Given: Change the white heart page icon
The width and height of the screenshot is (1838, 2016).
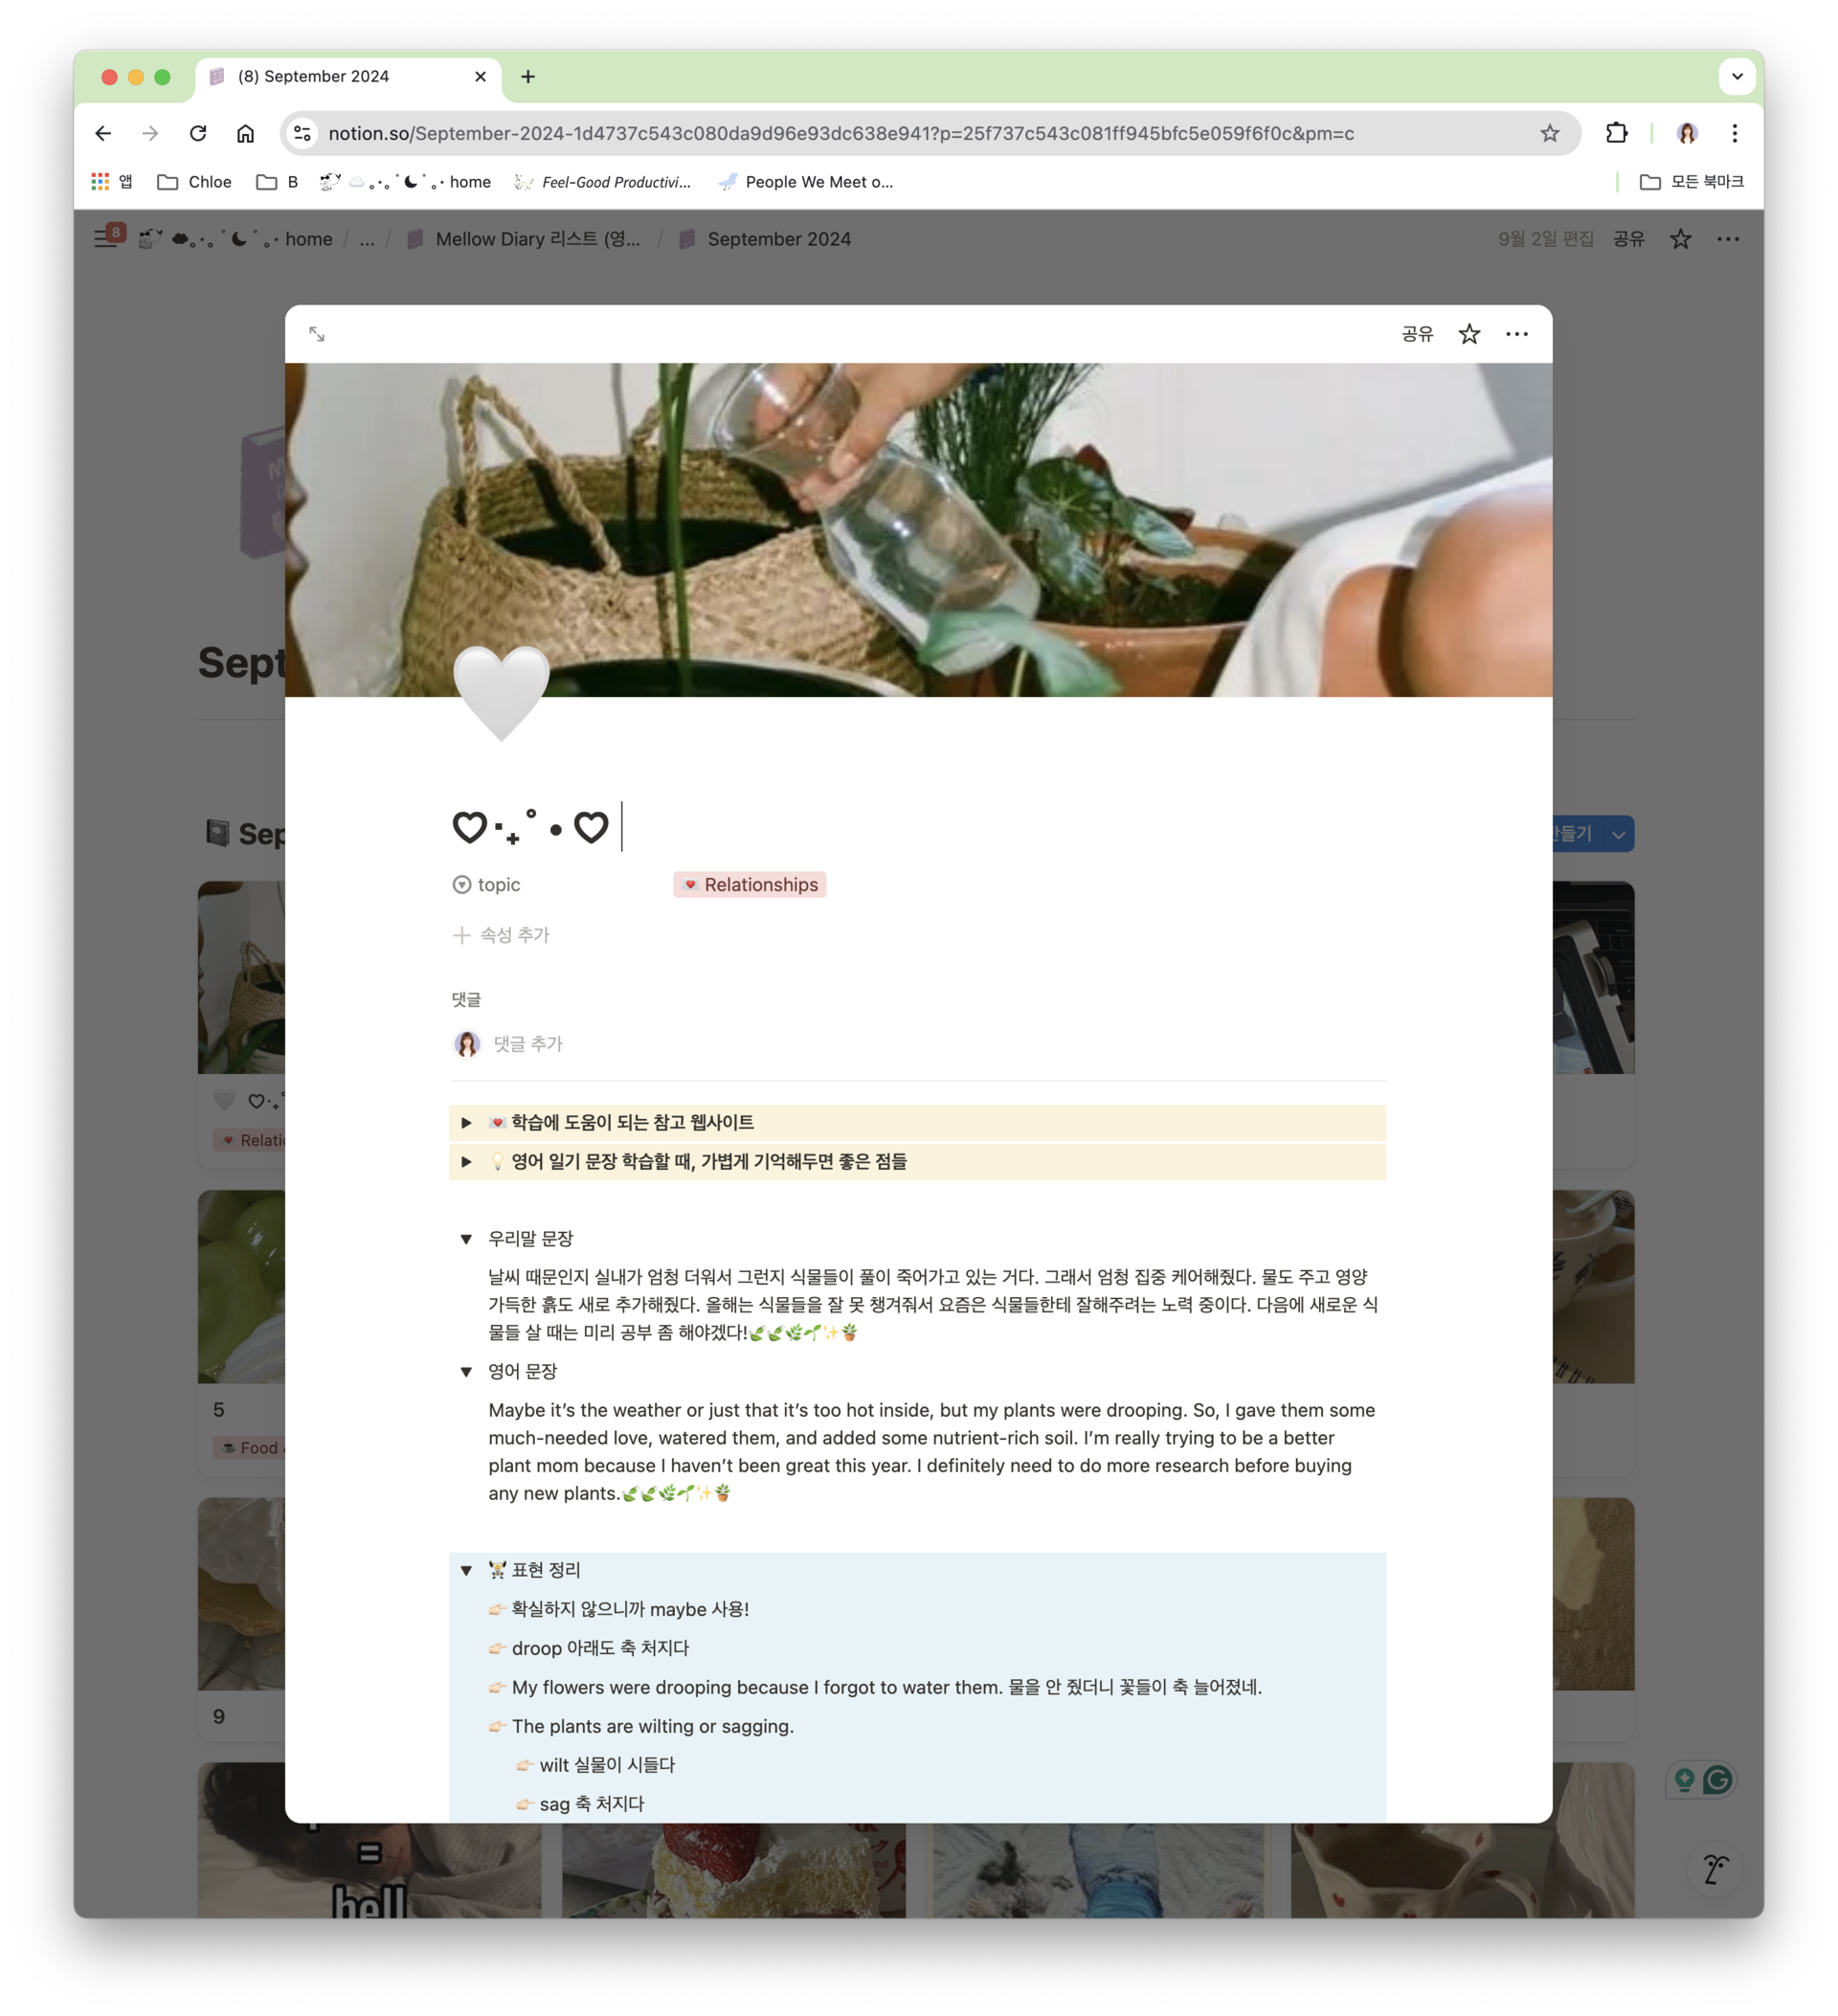Looking at the screenshot, I should pyautogui.click(x=501, y=693).
